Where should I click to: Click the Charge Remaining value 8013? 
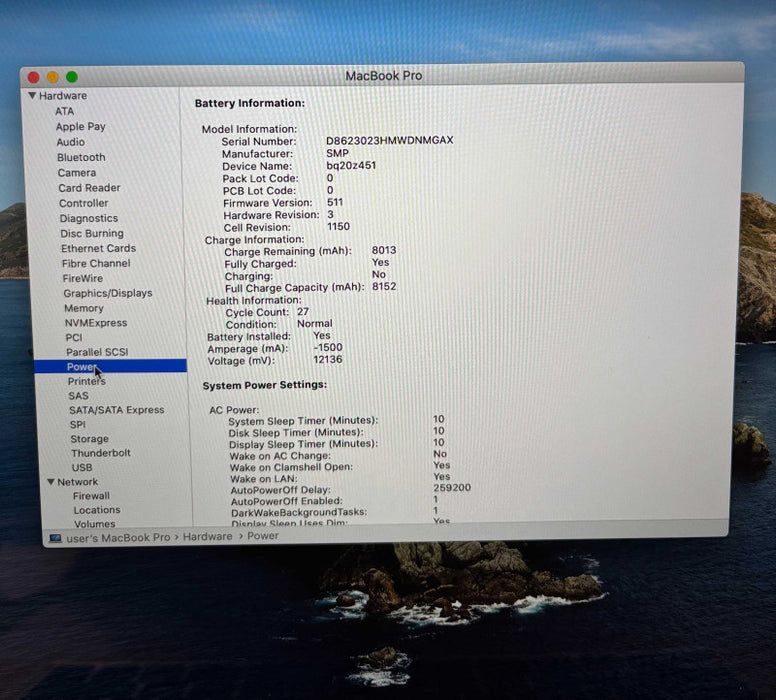click(384, 250)
